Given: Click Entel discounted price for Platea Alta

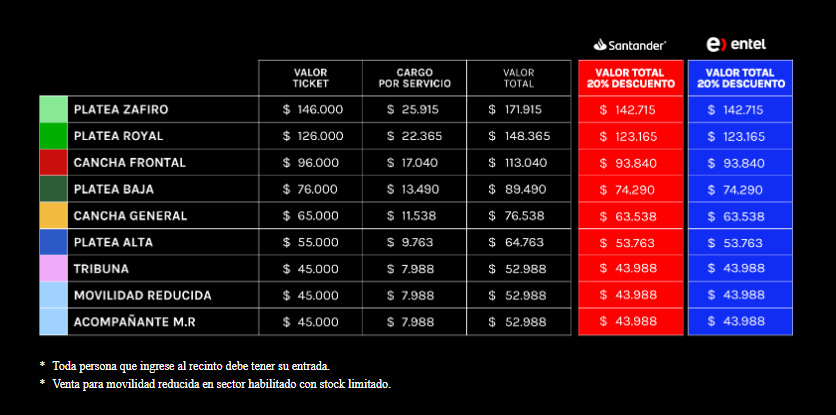Looking at the screenshot, I should tap(736, 242).
